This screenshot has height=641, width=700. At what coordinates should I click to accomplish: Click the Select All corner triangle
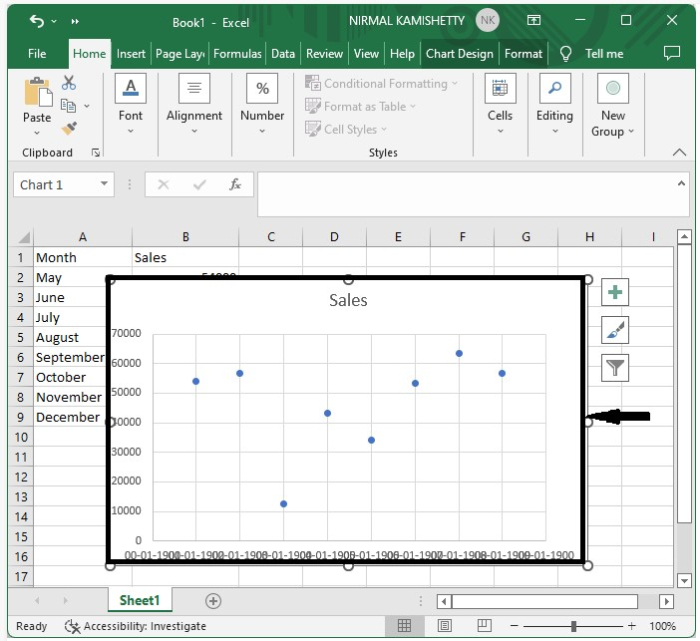pyautogui.click(x=24, y=237)
